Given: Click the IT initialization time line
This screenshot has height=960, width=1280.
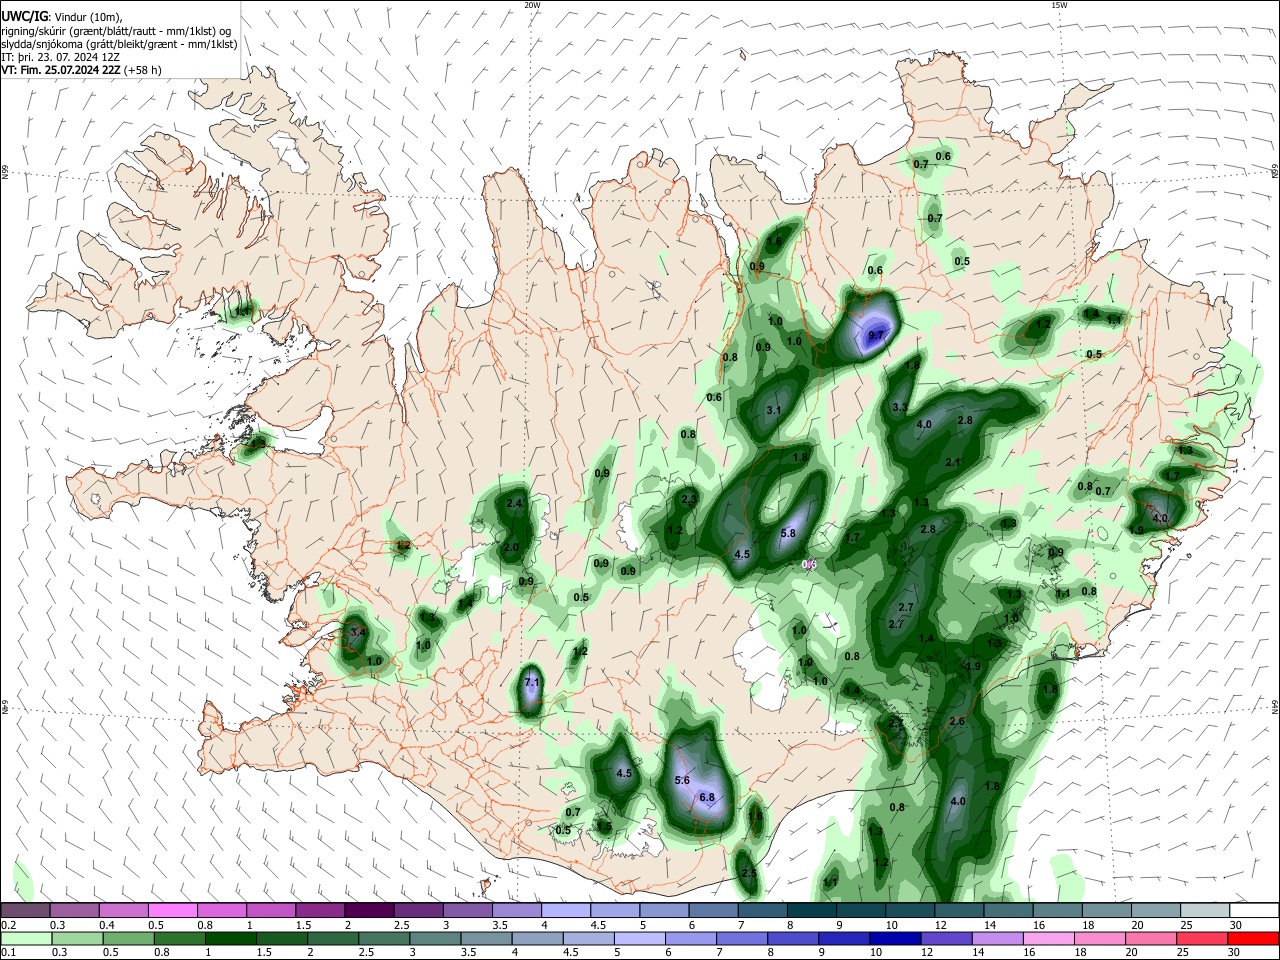Looking at the screenshot, I should pyautogui.click(x=60, y=57).
